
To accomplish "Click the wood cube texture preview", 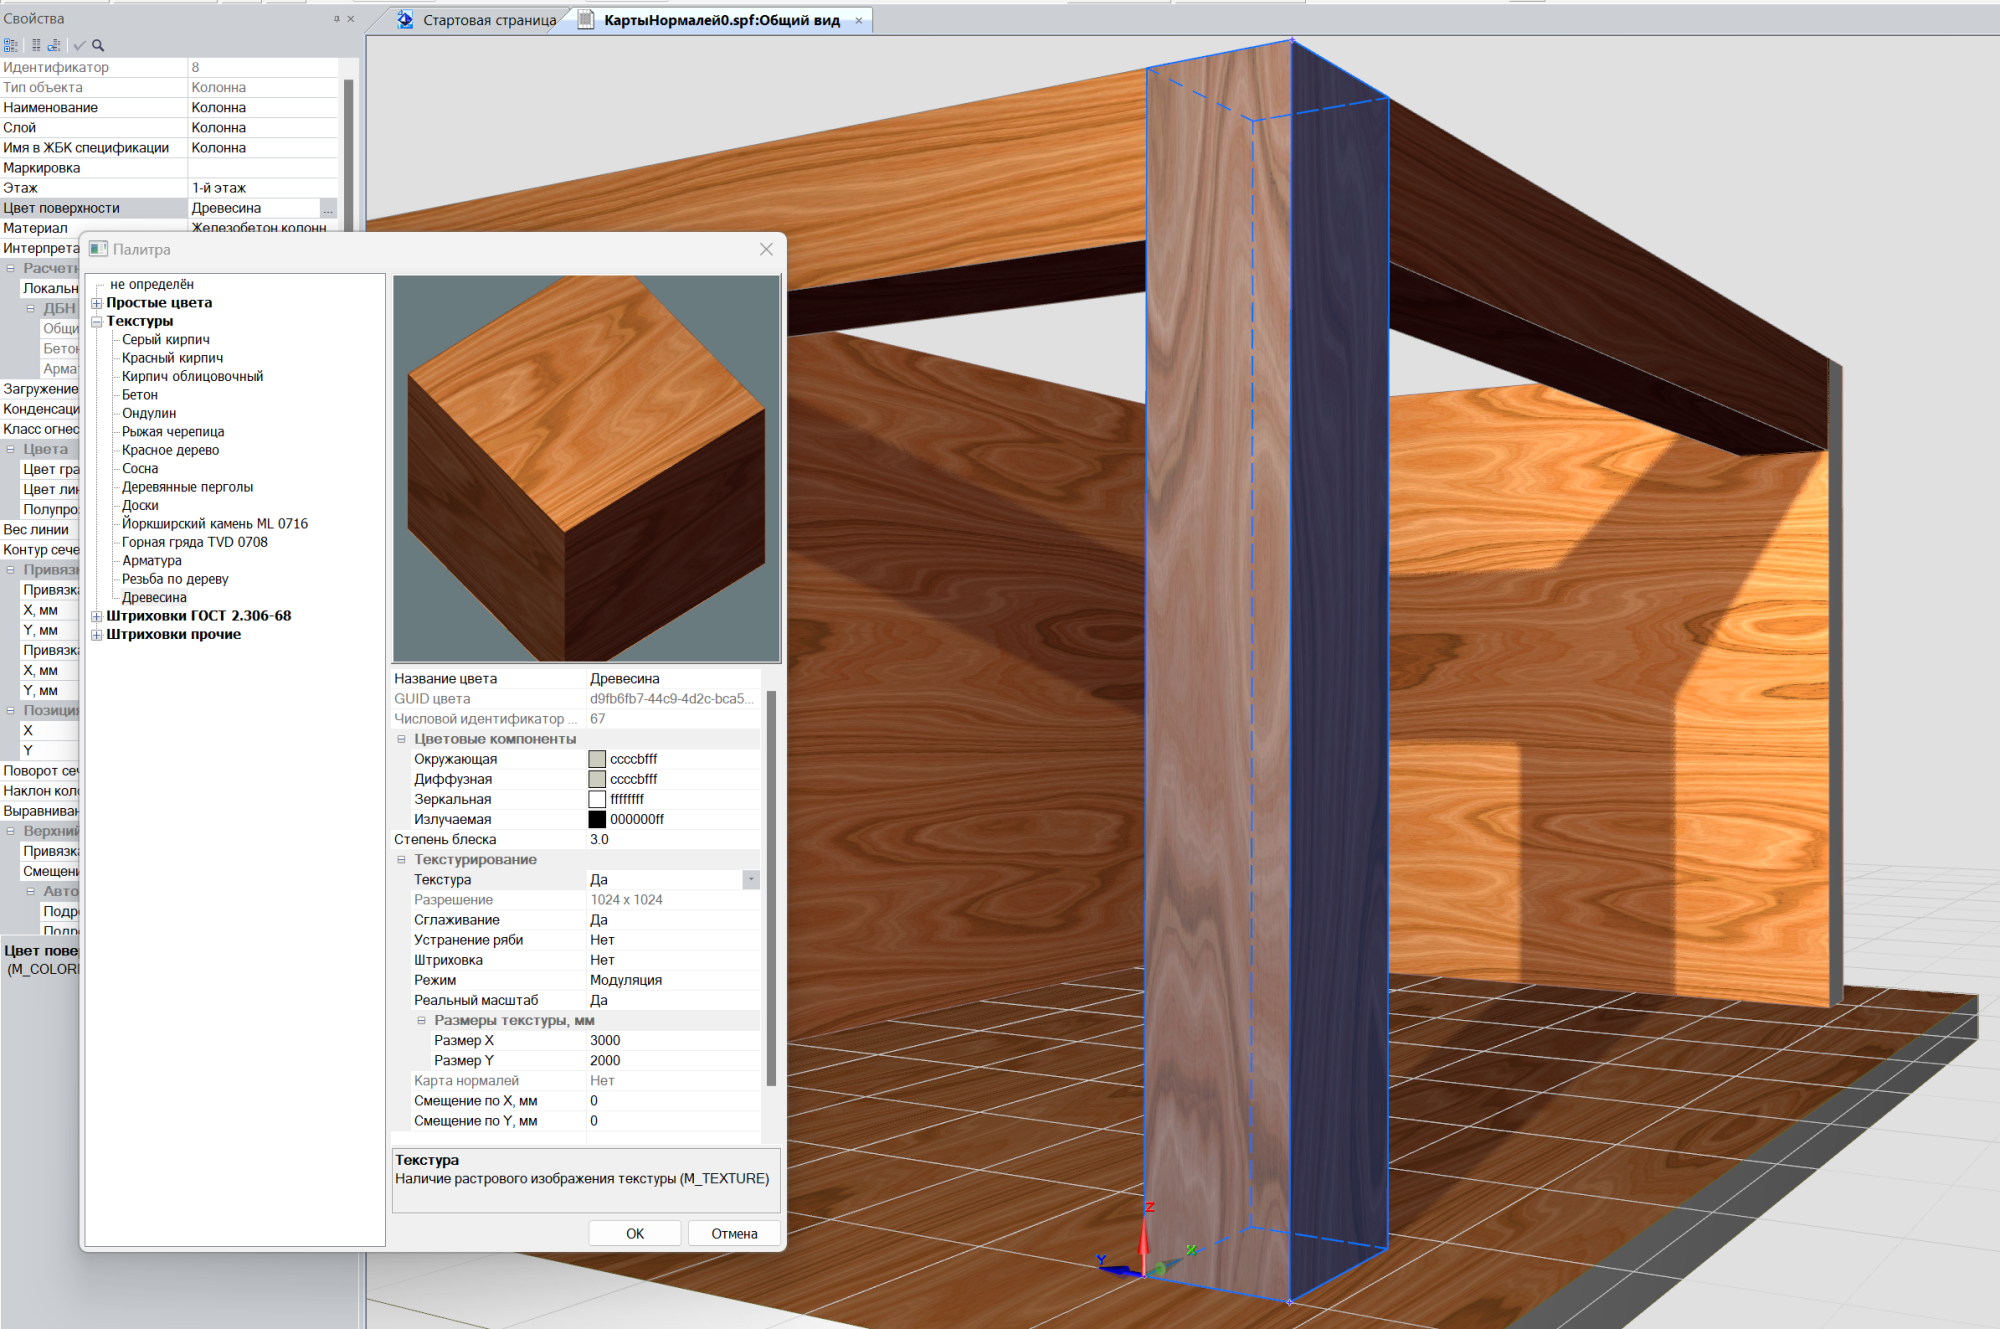I will (586, 468).
